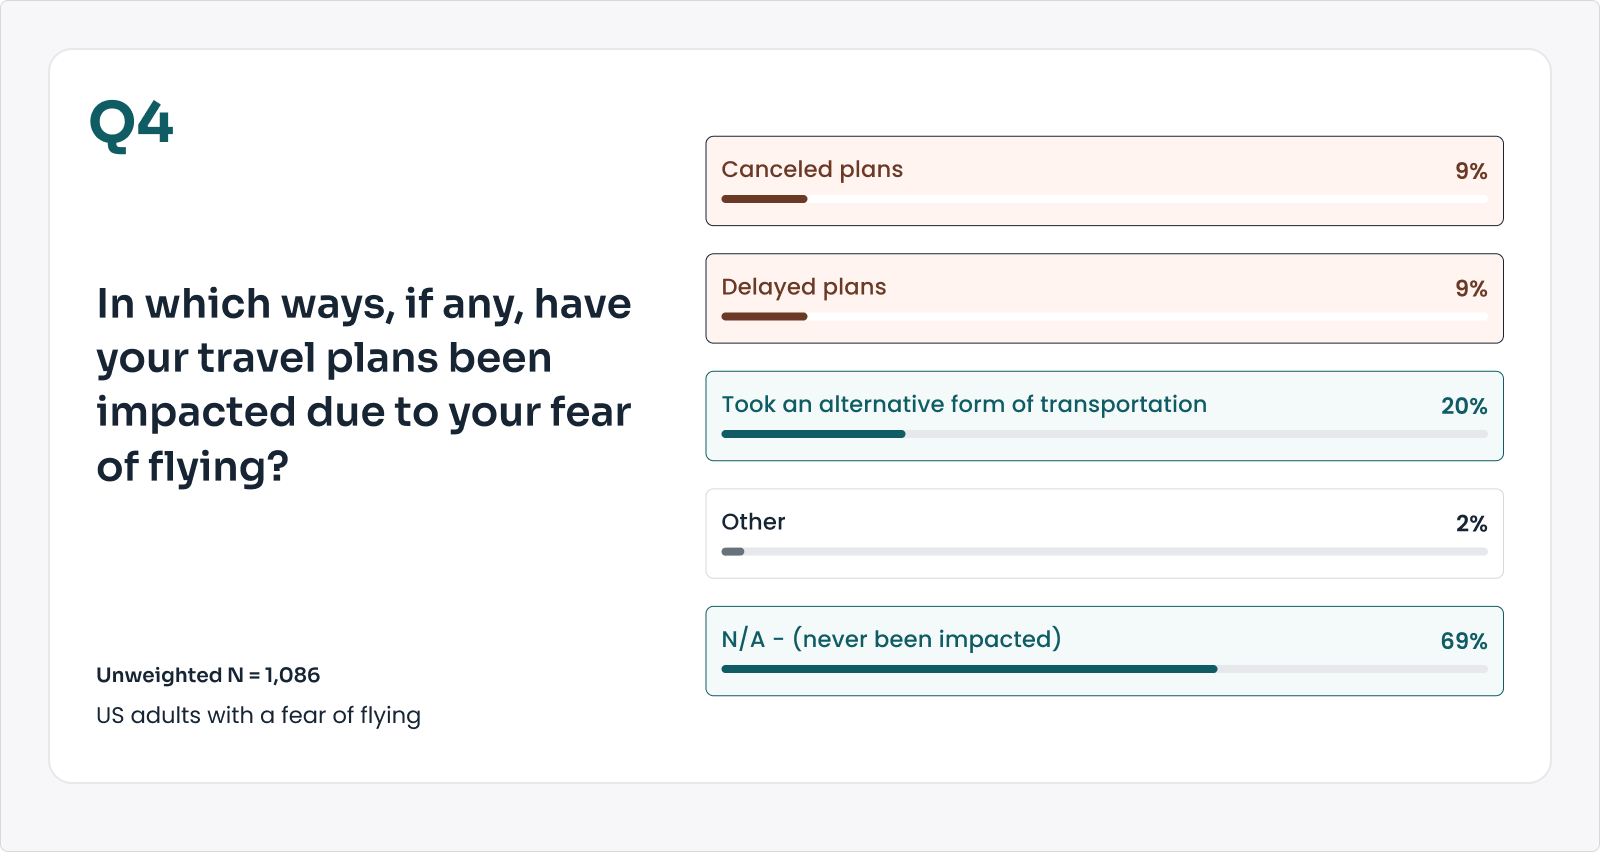Click the Other option progress bar
Screen dimensions: 1600x852
(x=1104, y=552)
